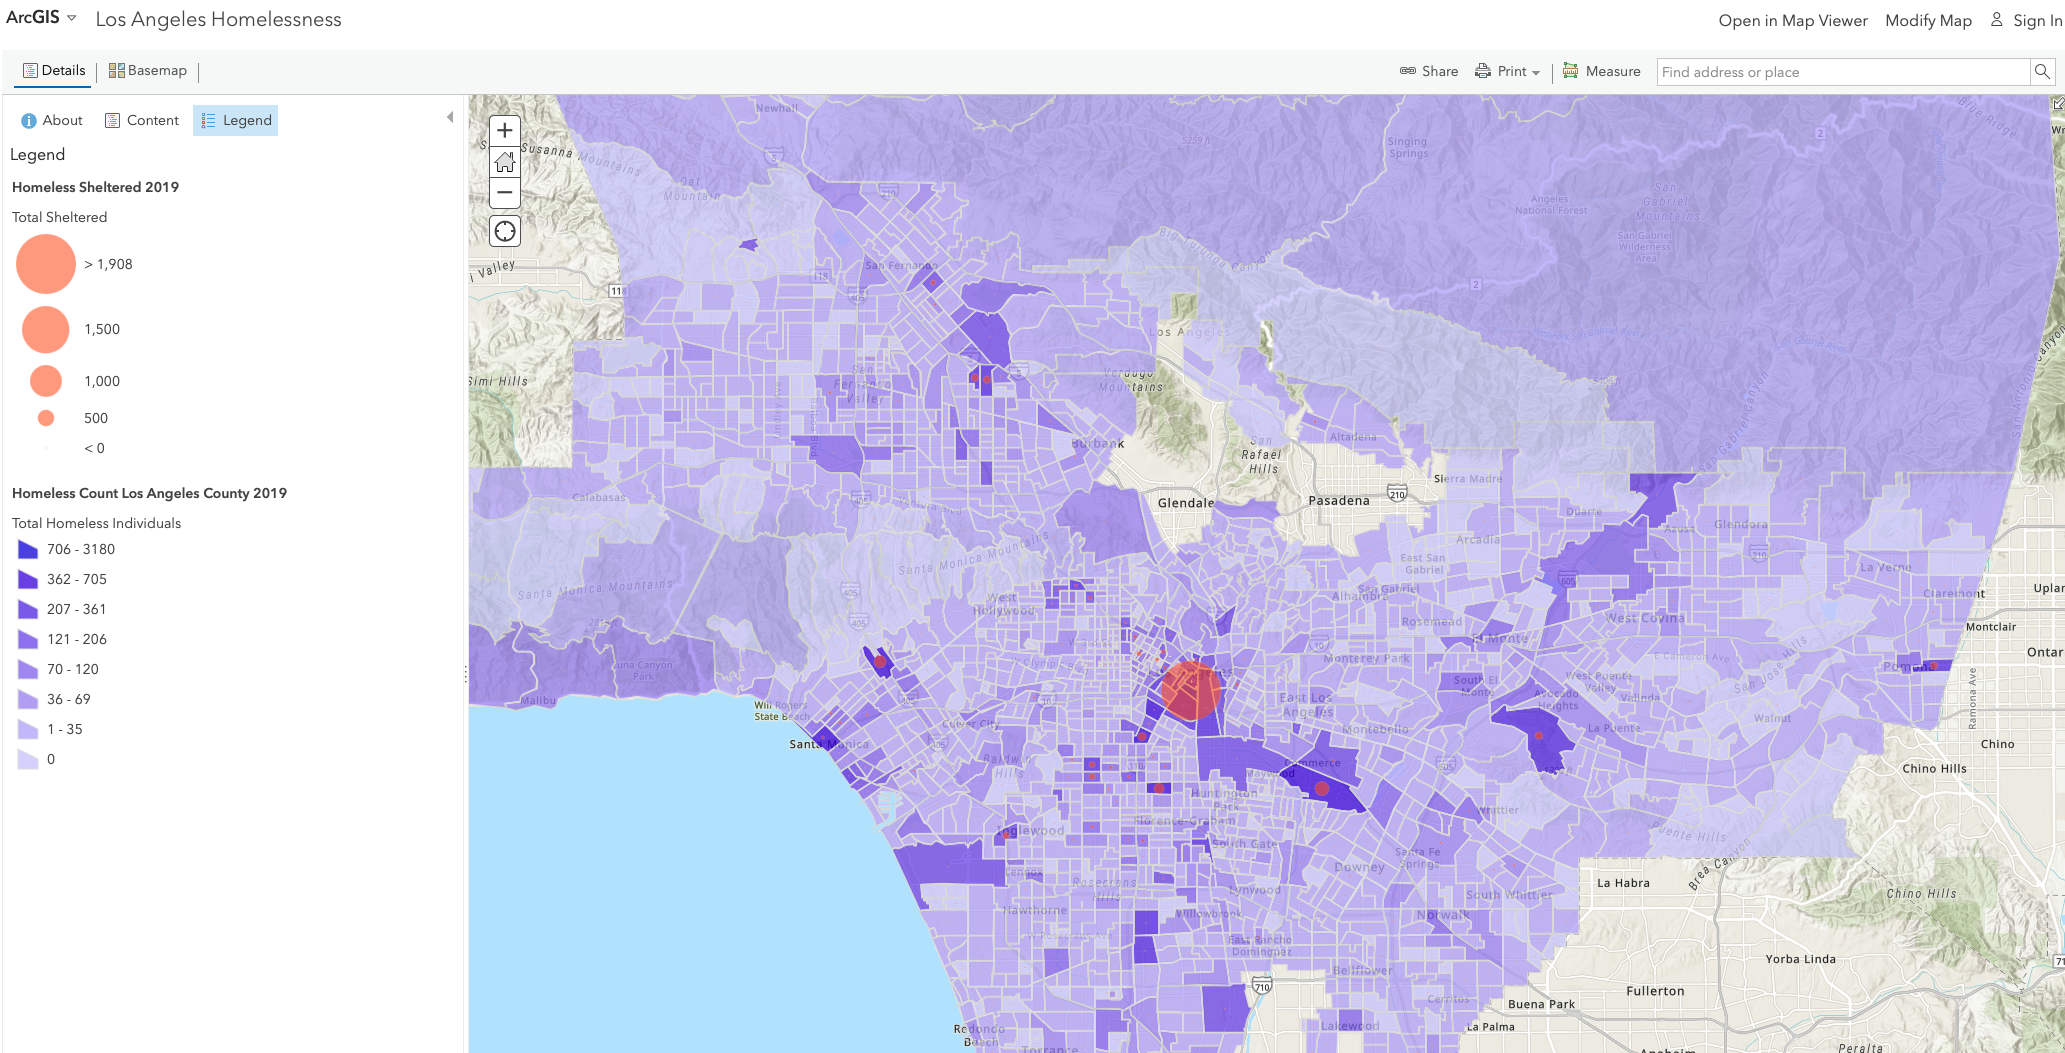Viewport: 2065px width, 1053px height.
Task: Click the 706 - 3180 legend color swatch
Action: point(28,550)
